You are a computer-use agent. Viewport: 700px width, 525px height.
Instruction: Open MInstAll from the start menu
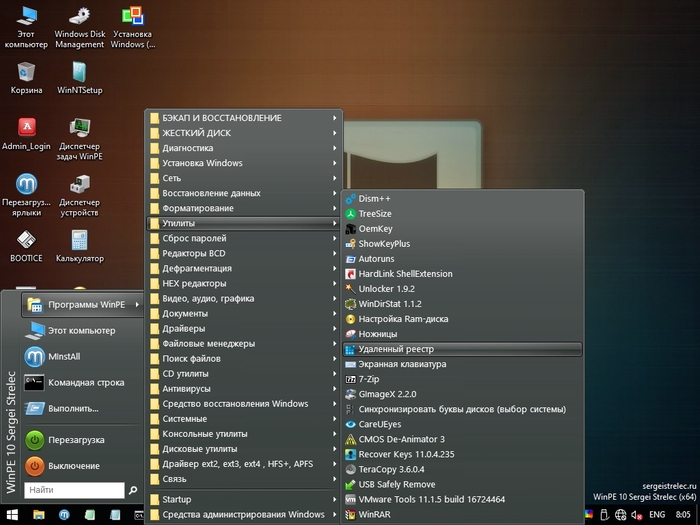[82, 357]
